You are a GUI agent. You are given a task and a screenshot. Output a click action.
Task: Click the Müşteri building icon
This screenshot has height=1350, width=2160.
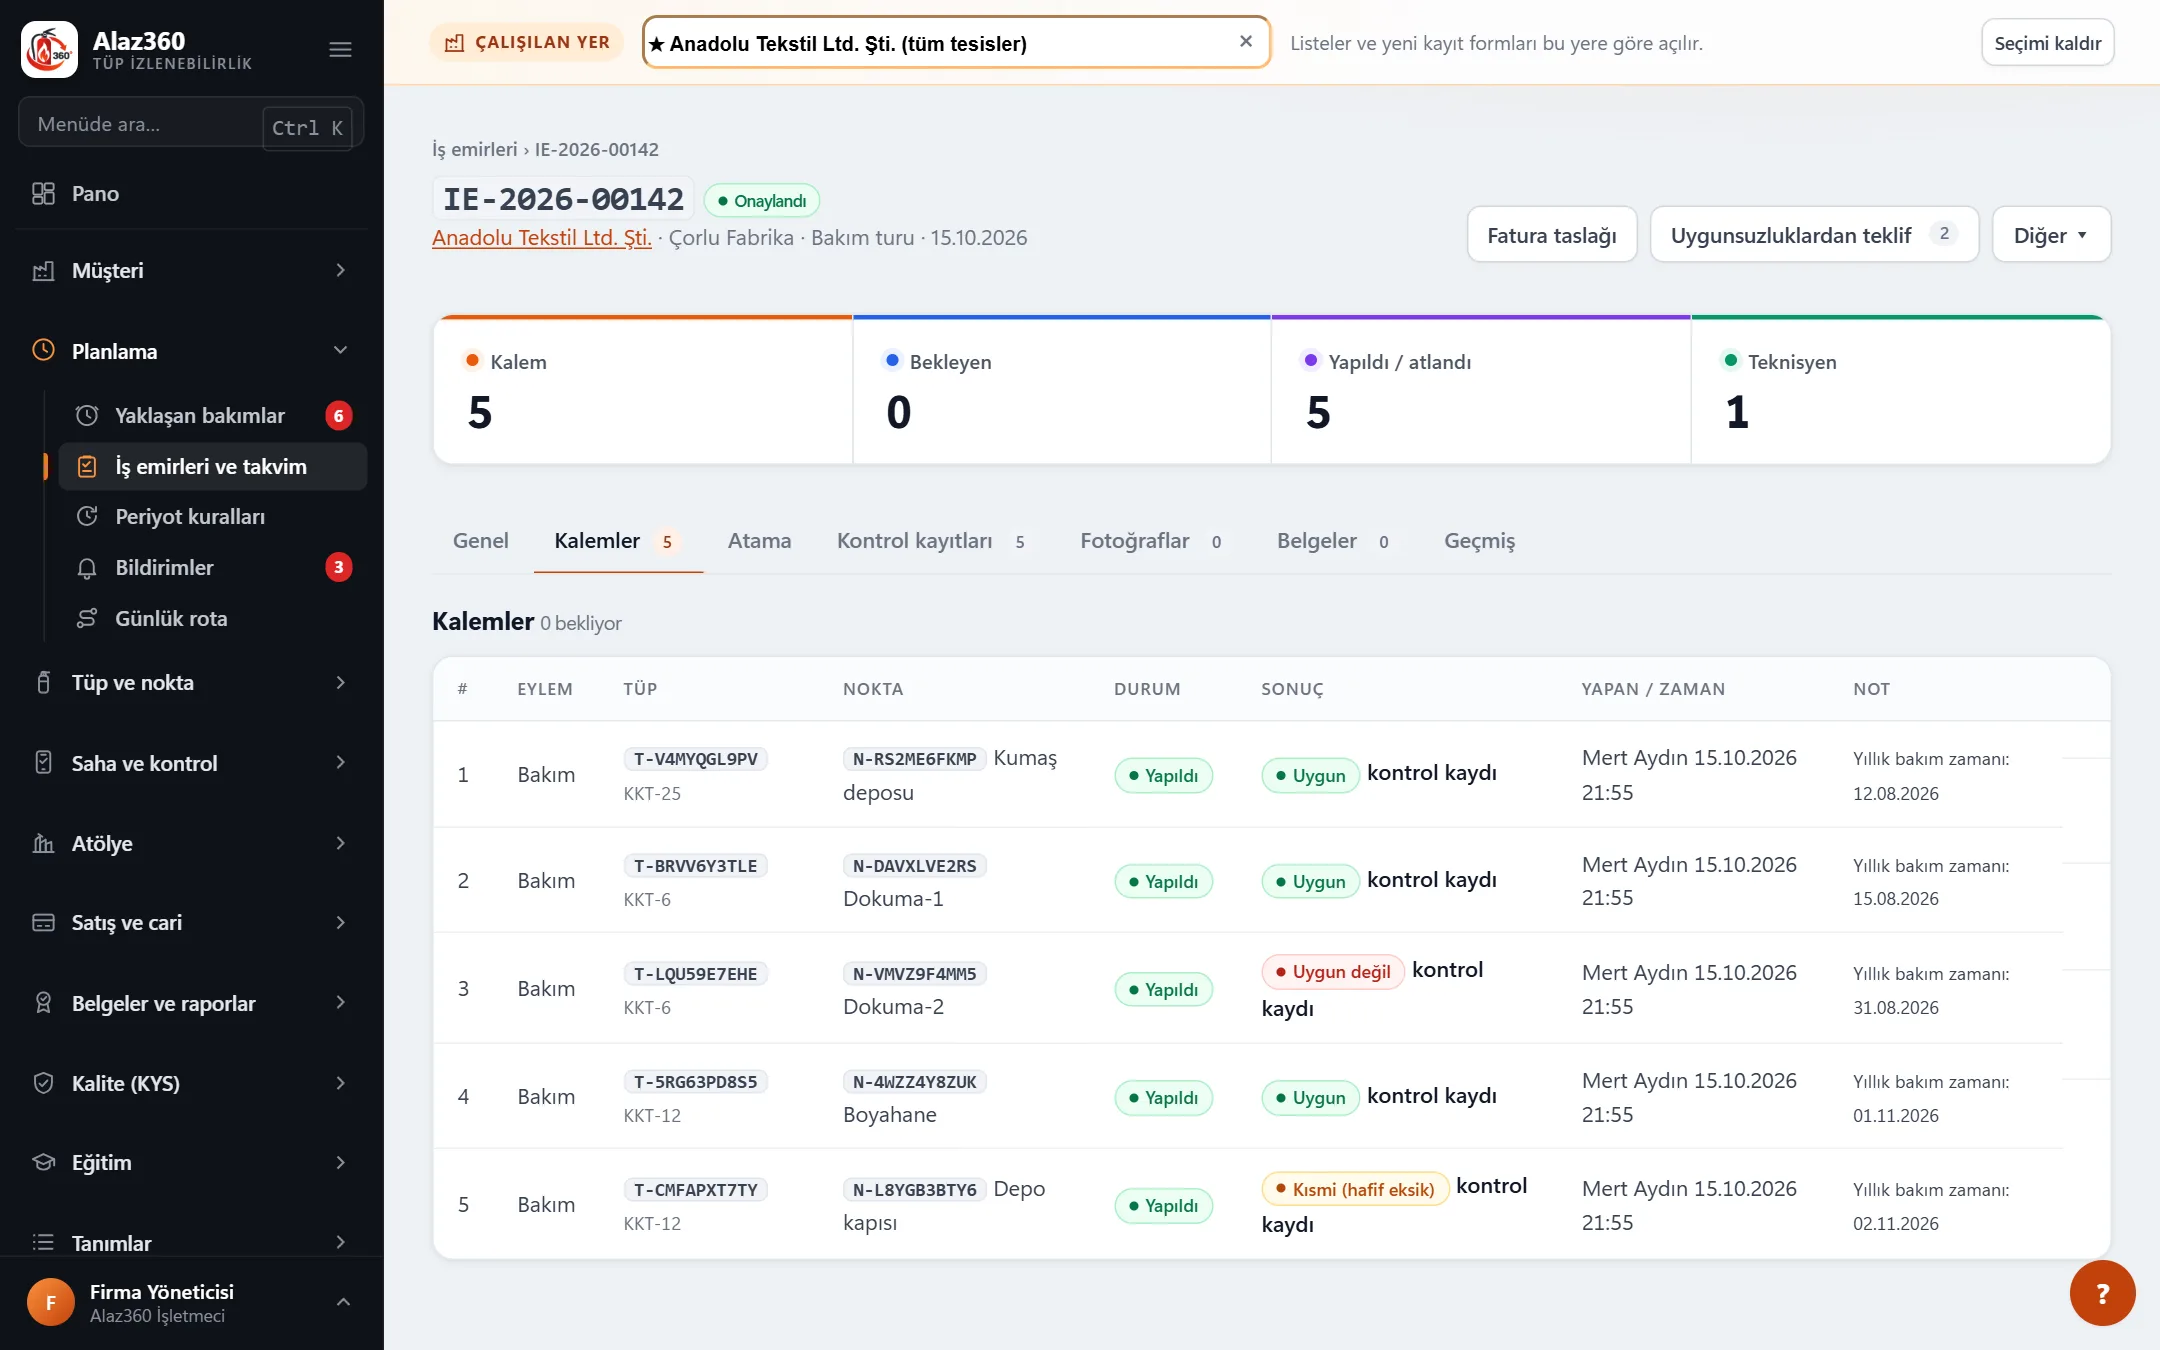tap(43, 271)
